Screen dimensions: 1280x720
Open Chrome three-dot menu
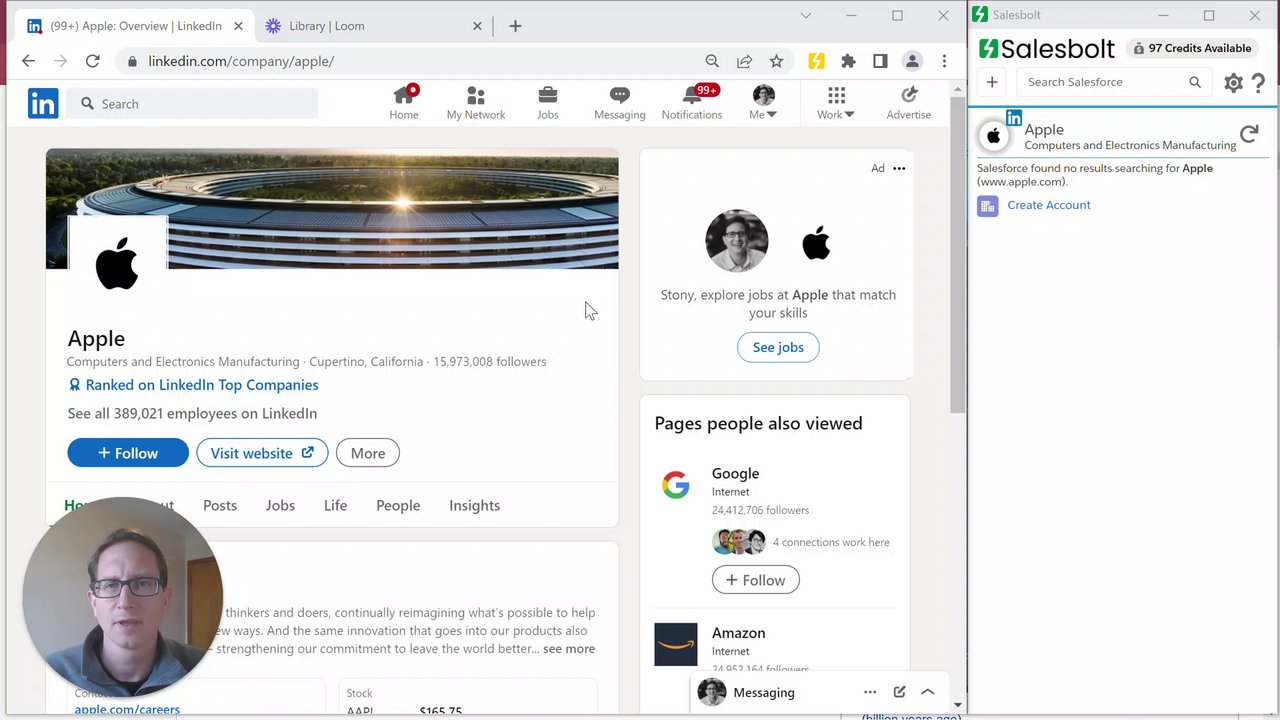[x=944, y=61]
